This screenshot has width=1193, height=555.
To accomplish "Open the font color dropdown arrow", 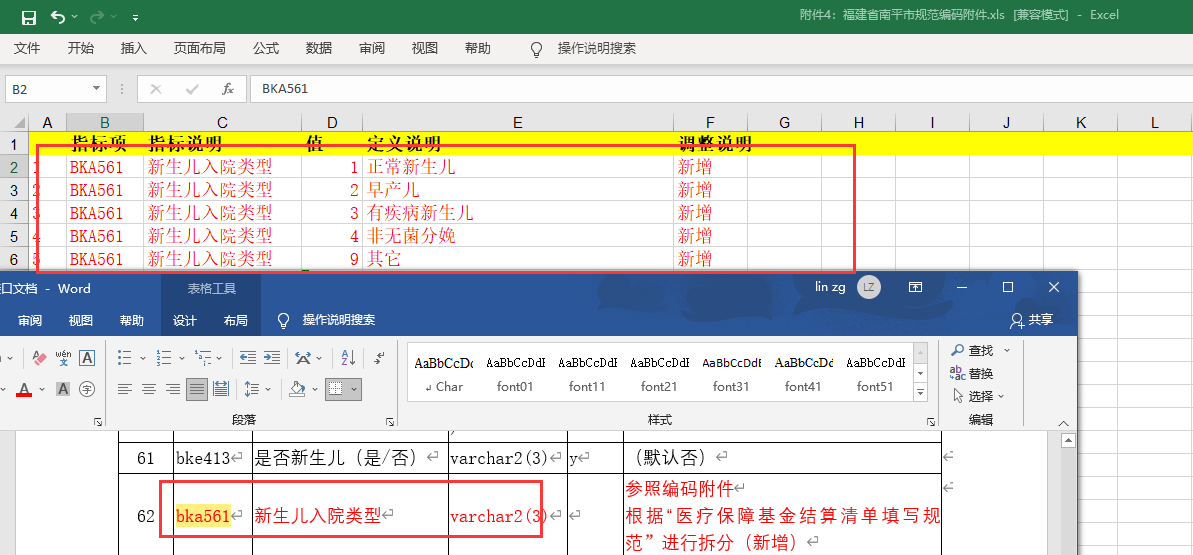I will 41,389.
